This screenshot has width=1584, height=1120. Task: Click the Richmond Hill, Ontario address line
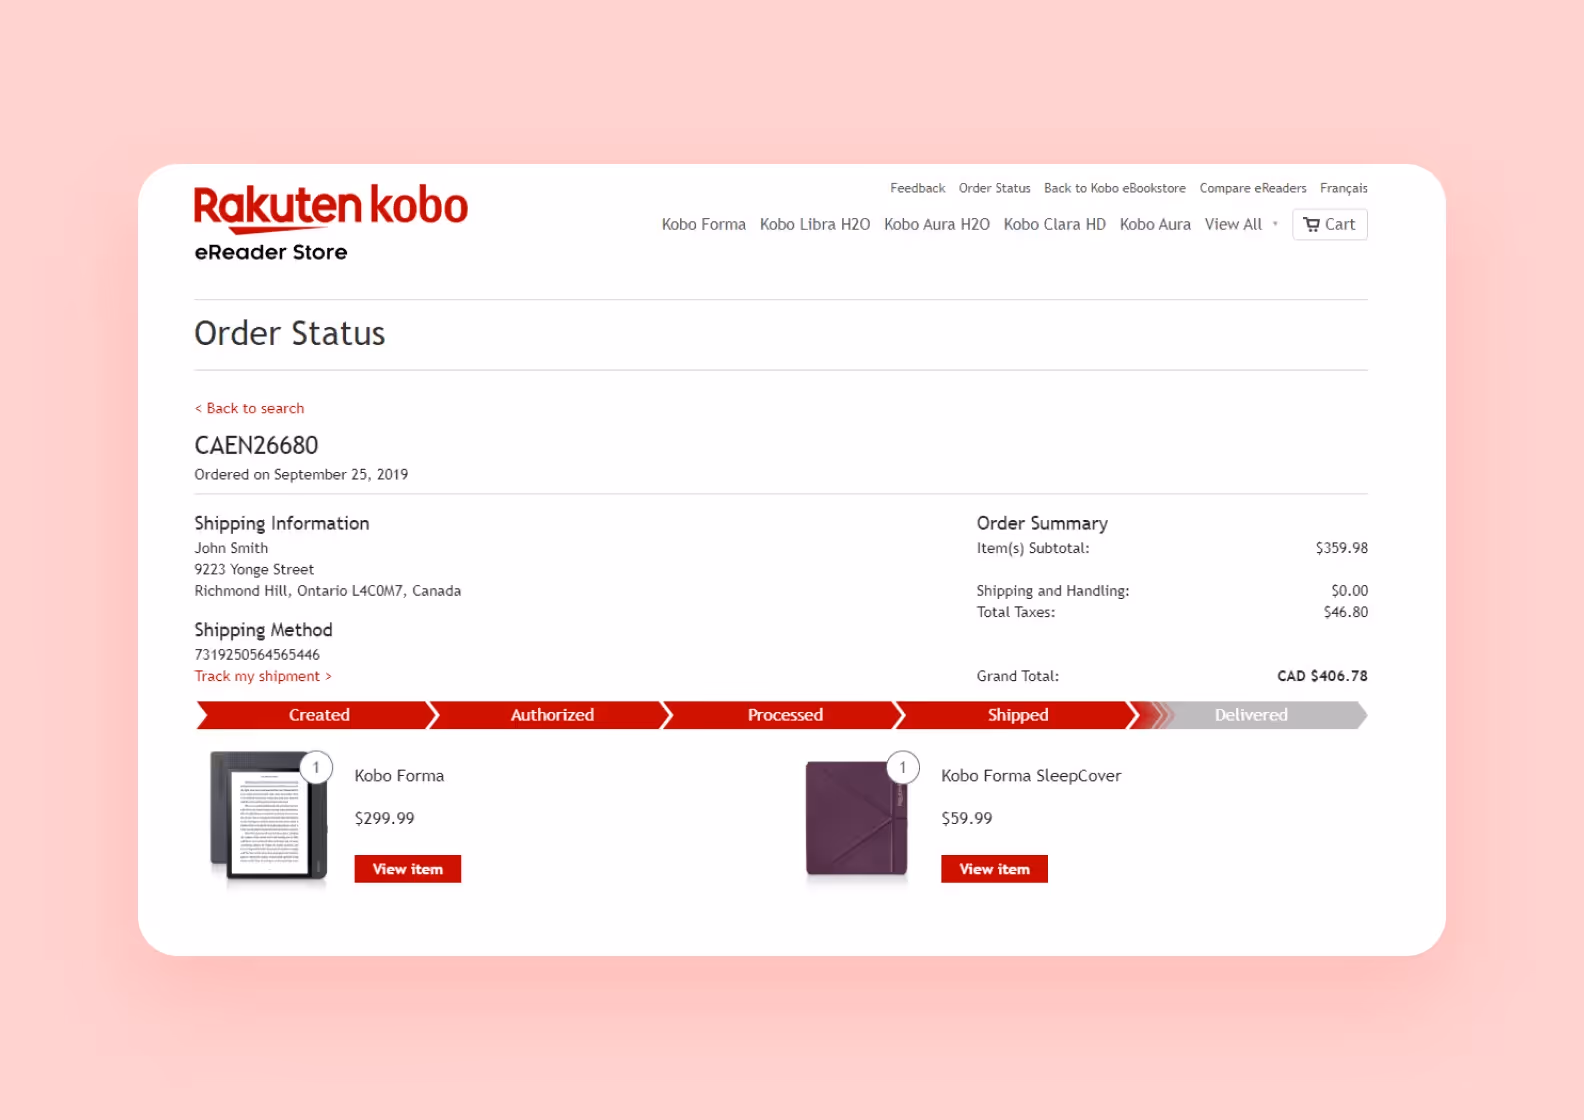[x=327, y=591]
